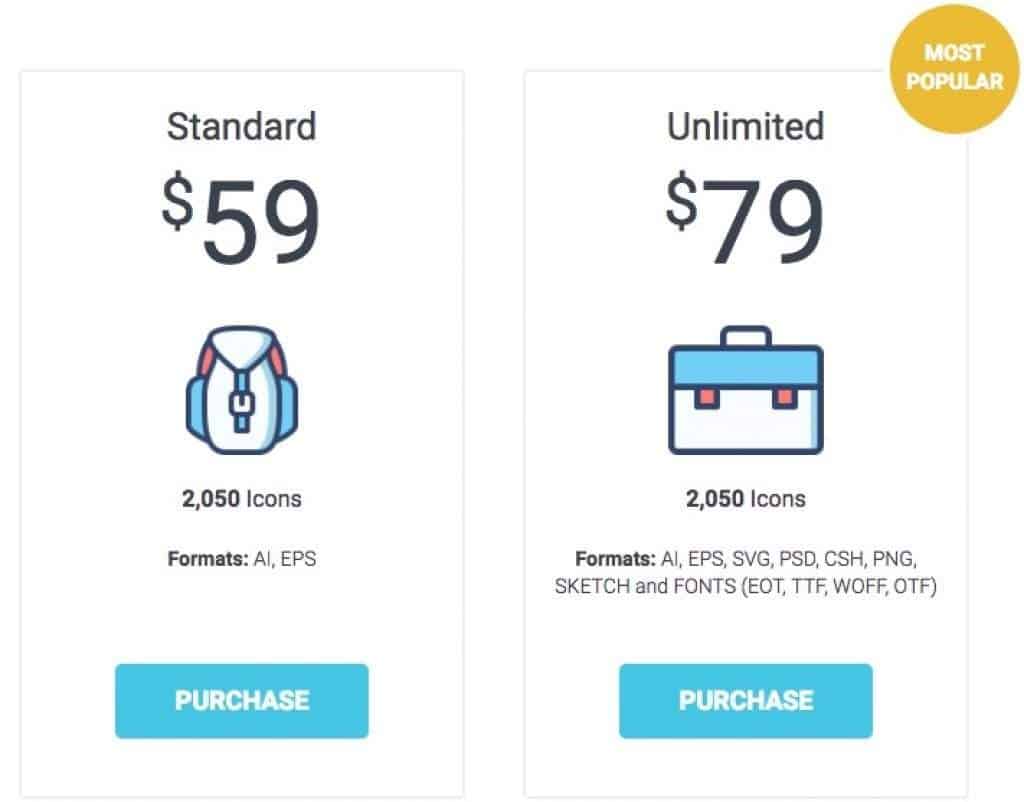Click the 2,050 Icons text under Standard
Screen dimensions: 1024x802
pyautogui.click(x=242, y=498)
